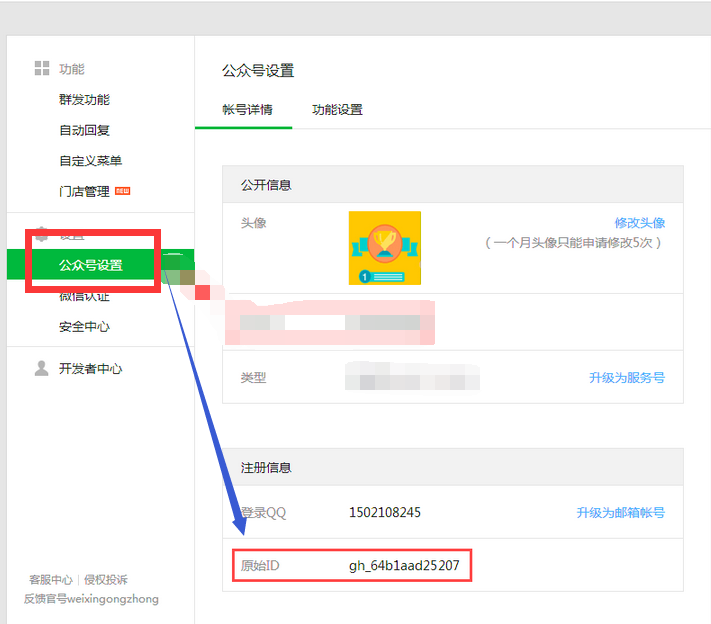Open 开发者中心 section
This screenshot has height=624, width=711.
90,369
